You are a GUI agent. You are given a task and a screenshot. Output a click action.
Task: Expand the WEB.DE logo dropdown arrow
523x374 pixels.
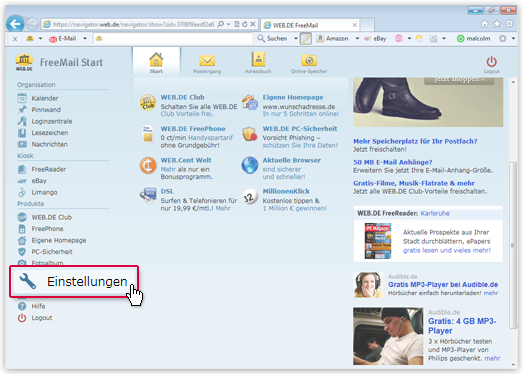(x=40, y=39)
